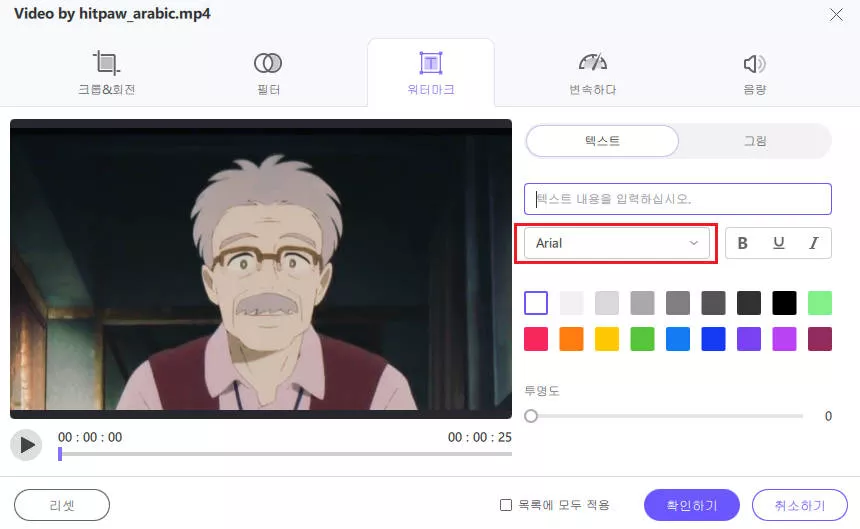Screen dimensions: 860x529
Task: Click the 변속하다 tab label
Action: [x=592, y=89]
